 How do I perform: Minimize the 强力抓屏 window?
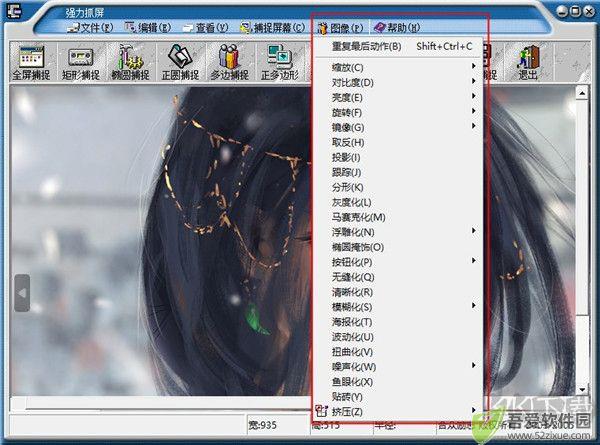[562, 11]
